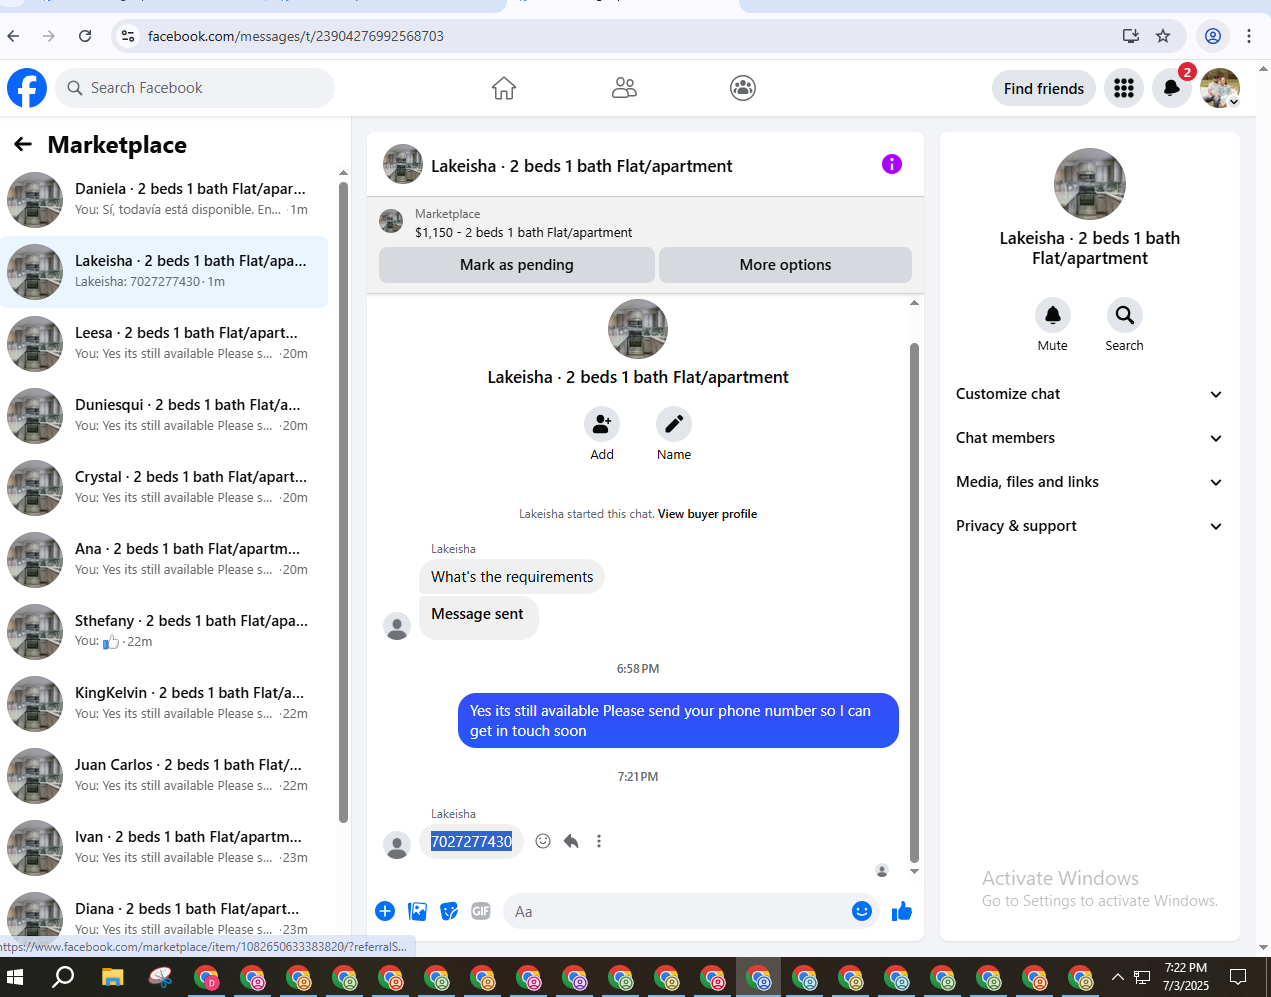Click Lakeisha's profile thumbnail in right panel

click(x=1090, y=184)
